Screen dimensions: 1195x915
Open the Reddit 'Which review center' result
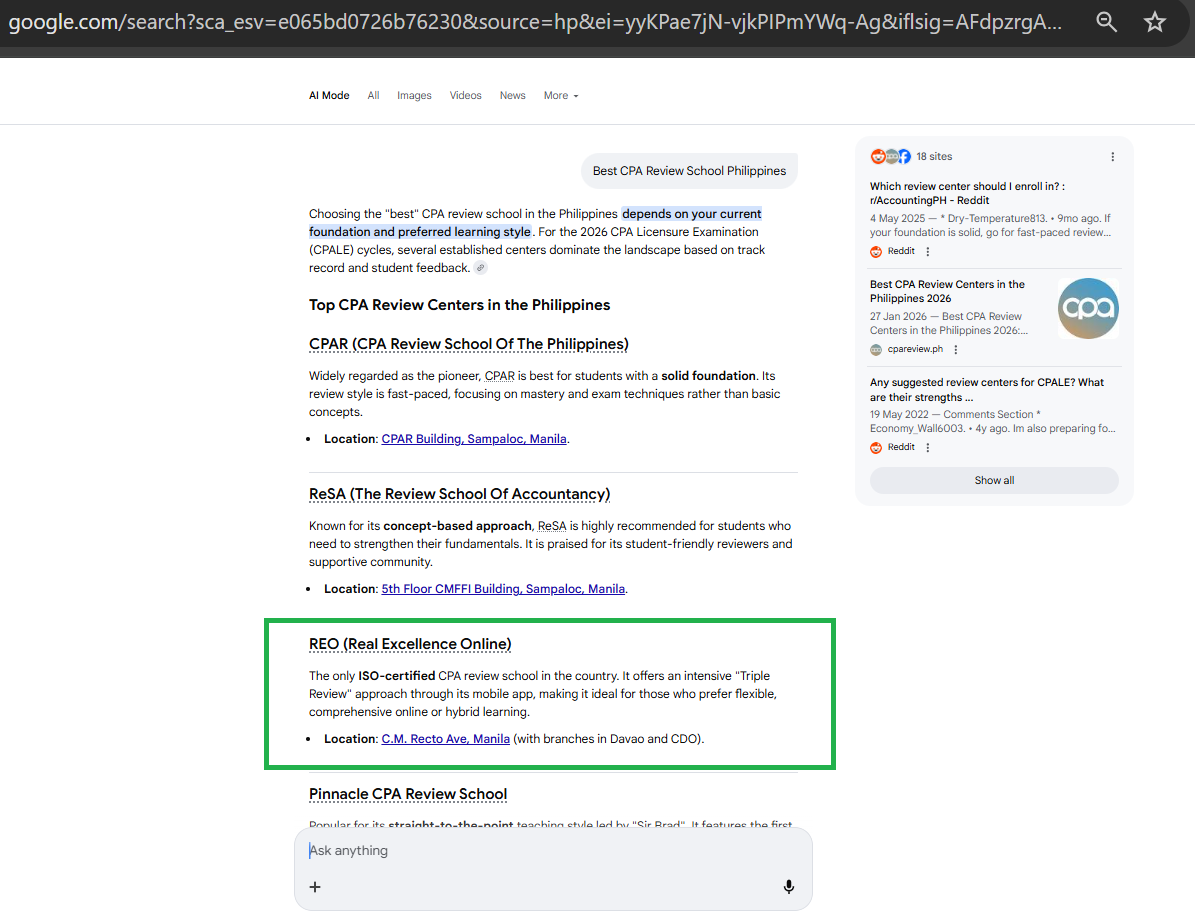click(x=966, y=193)
